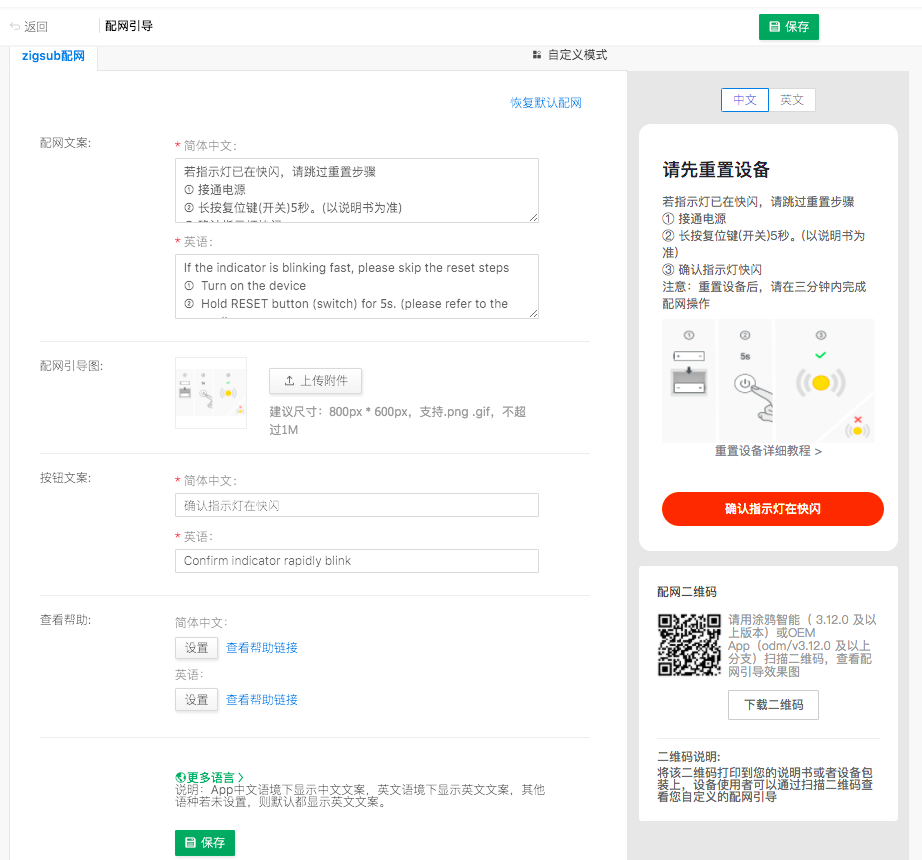
Task: Click the device reset illustration in the preview
Action: point(773,380)
